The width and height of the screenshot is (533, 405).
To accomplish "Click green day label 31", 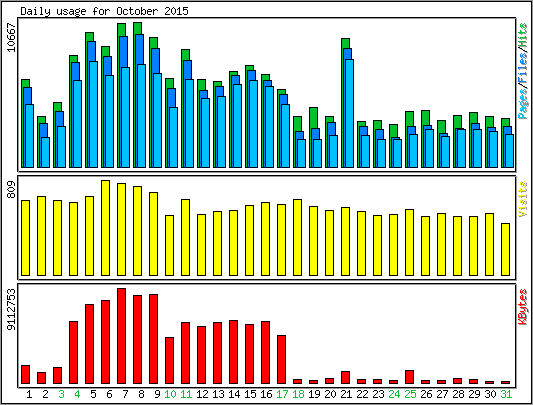I will coord(506,394).
